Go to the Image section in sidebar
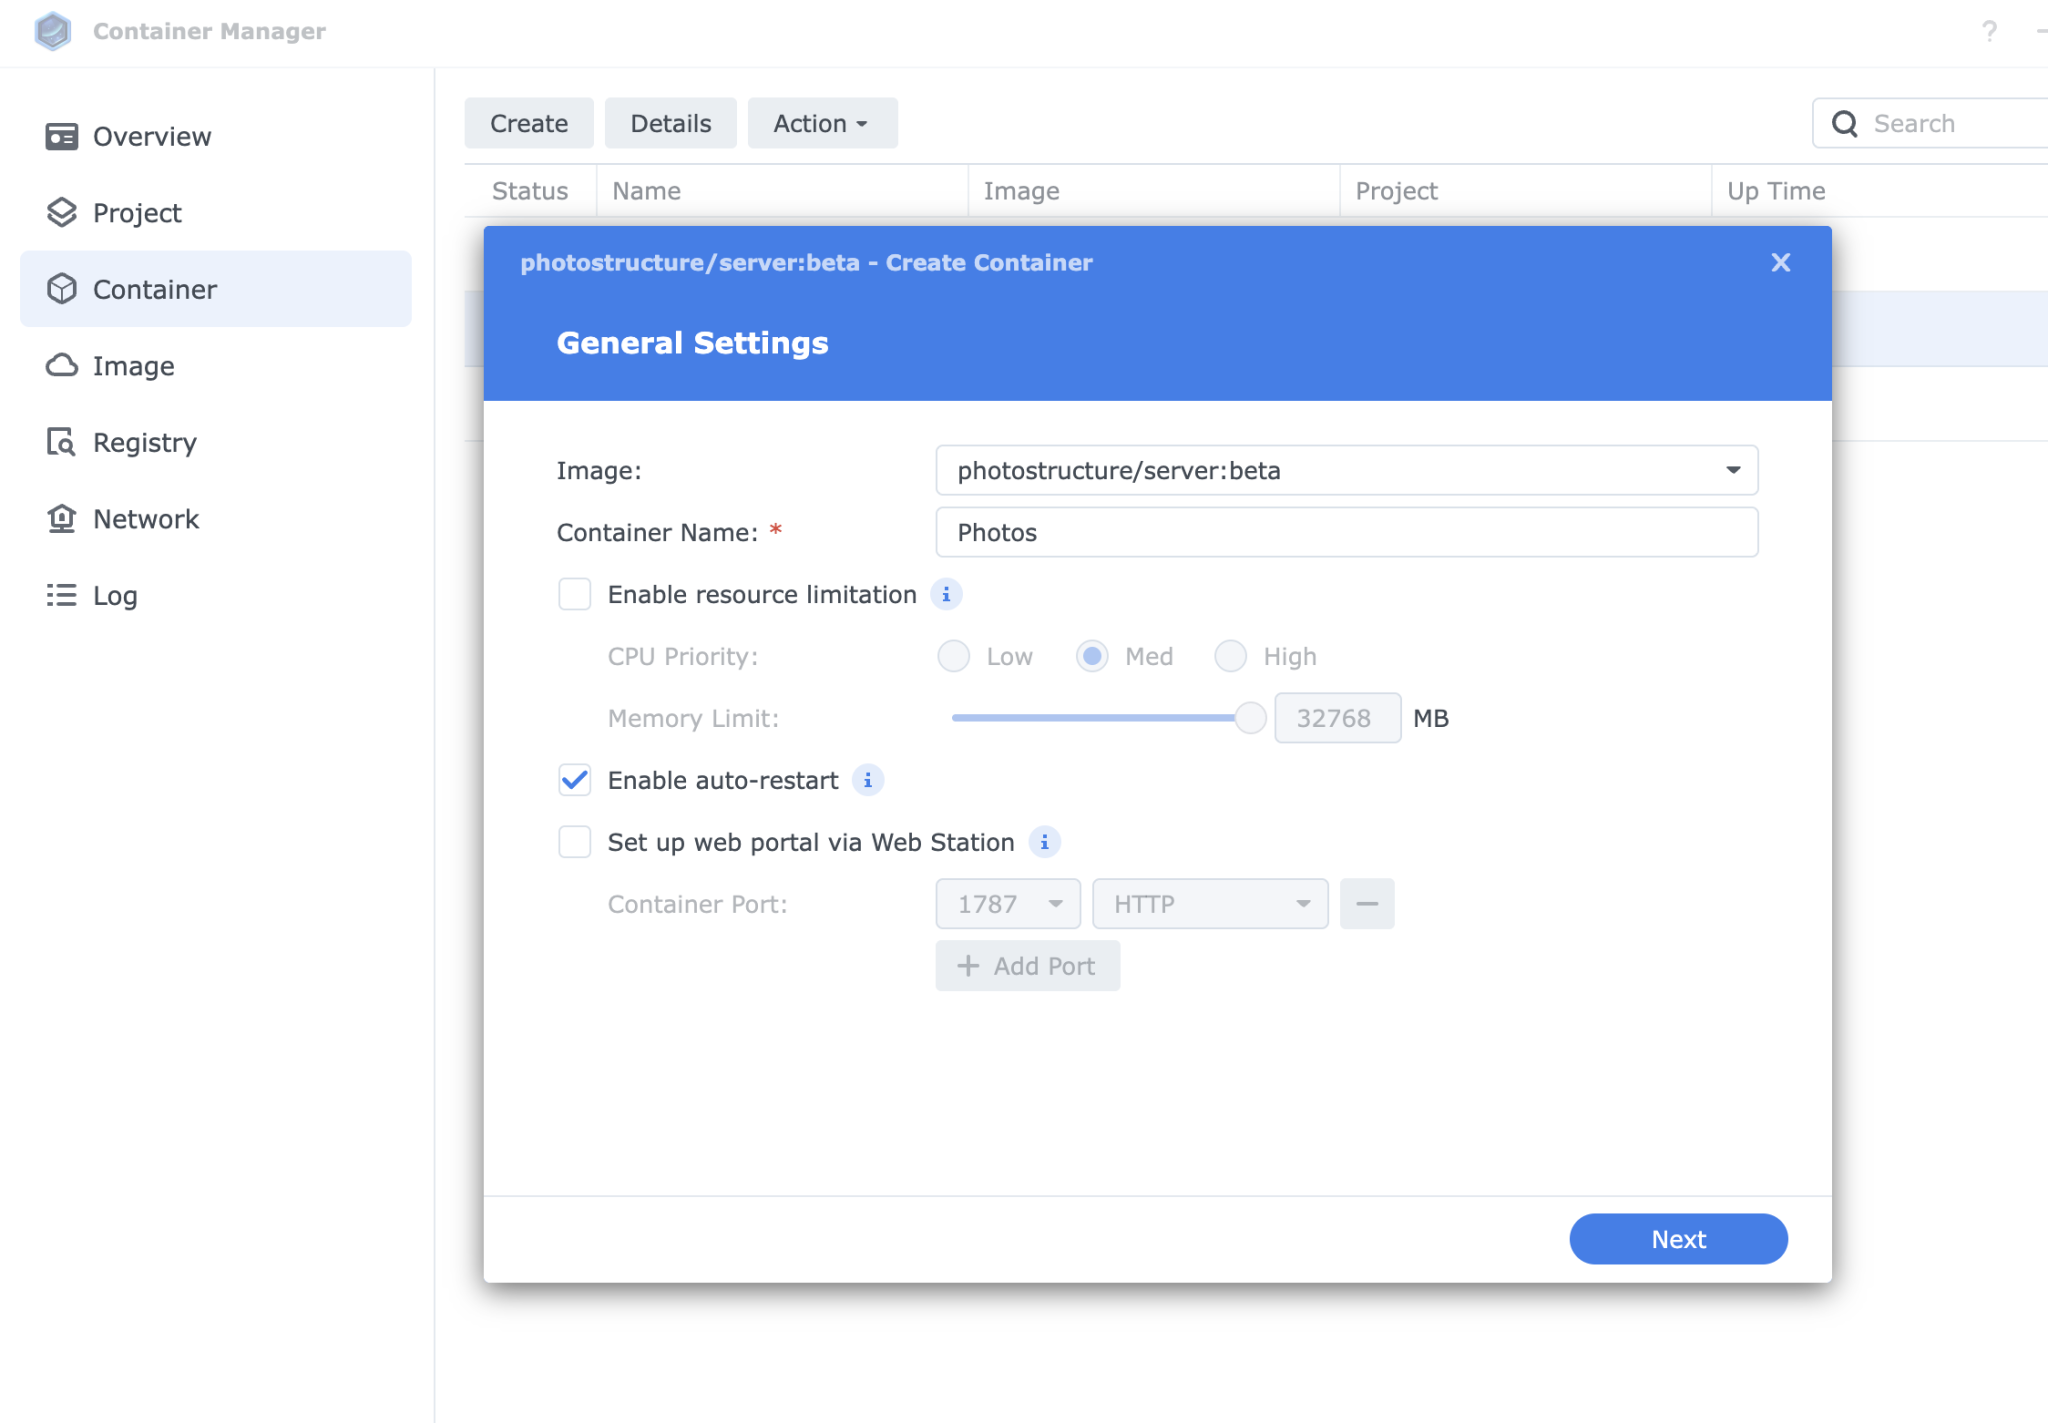This screenshot has height=1423, width=2048. (x=133, y=365)
